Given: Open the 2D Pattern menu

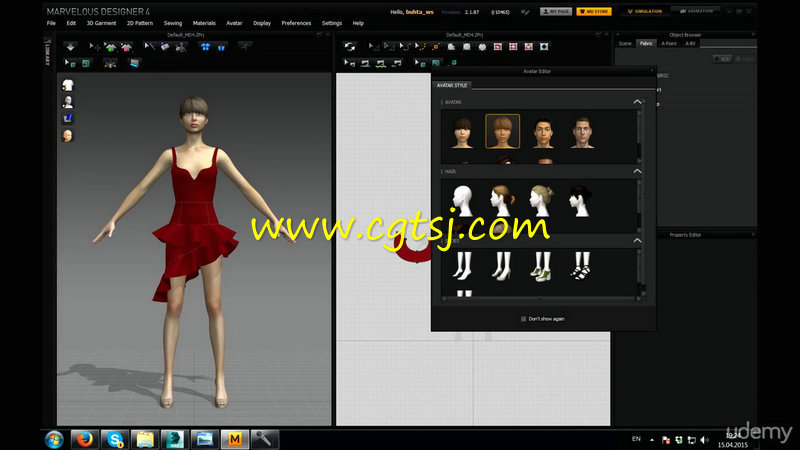Looking at the screenshot, I should click(140, 23).
